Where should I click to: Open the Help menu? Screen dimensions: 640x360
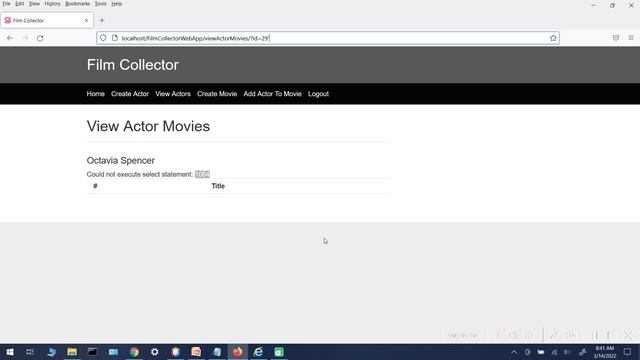coord(116,4)
